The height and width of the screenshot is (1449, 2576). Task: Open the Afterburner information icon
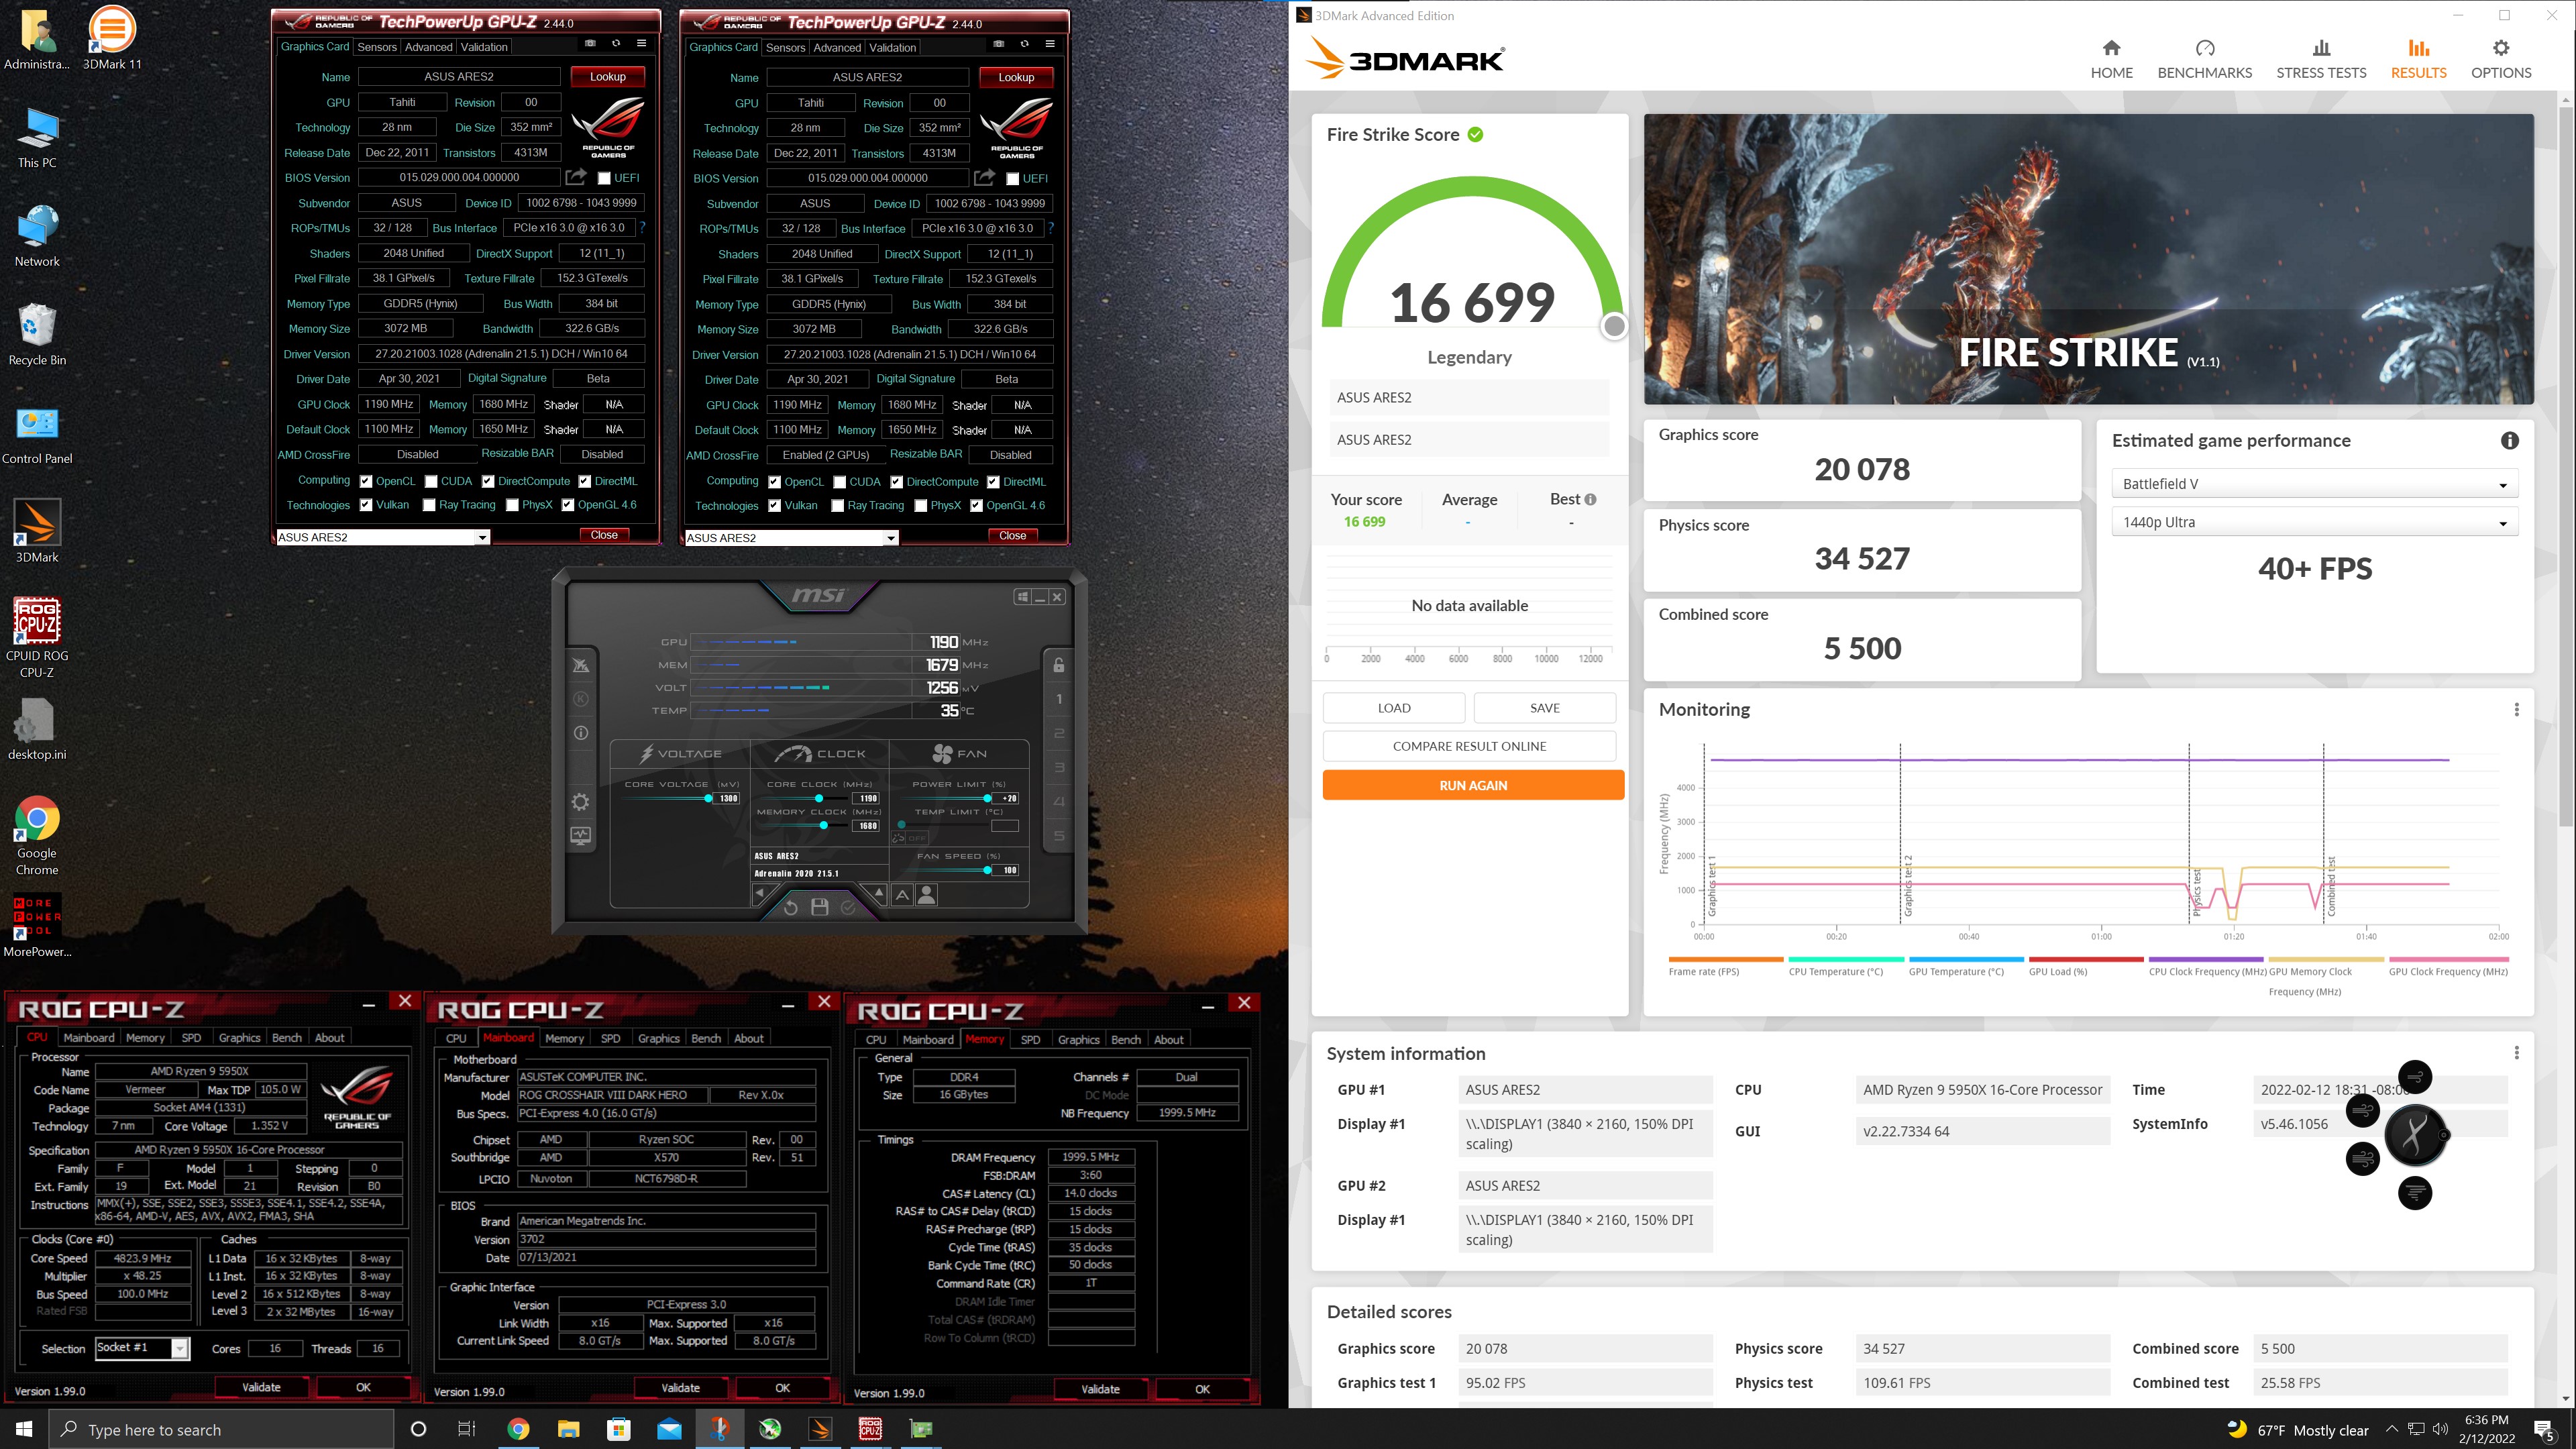click(x=581, y=733)
